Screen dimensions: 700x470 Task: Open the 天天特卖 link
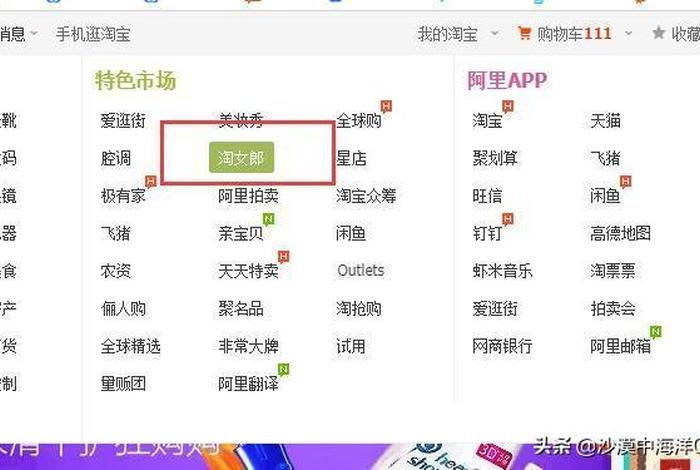click(x=249, y=270)
